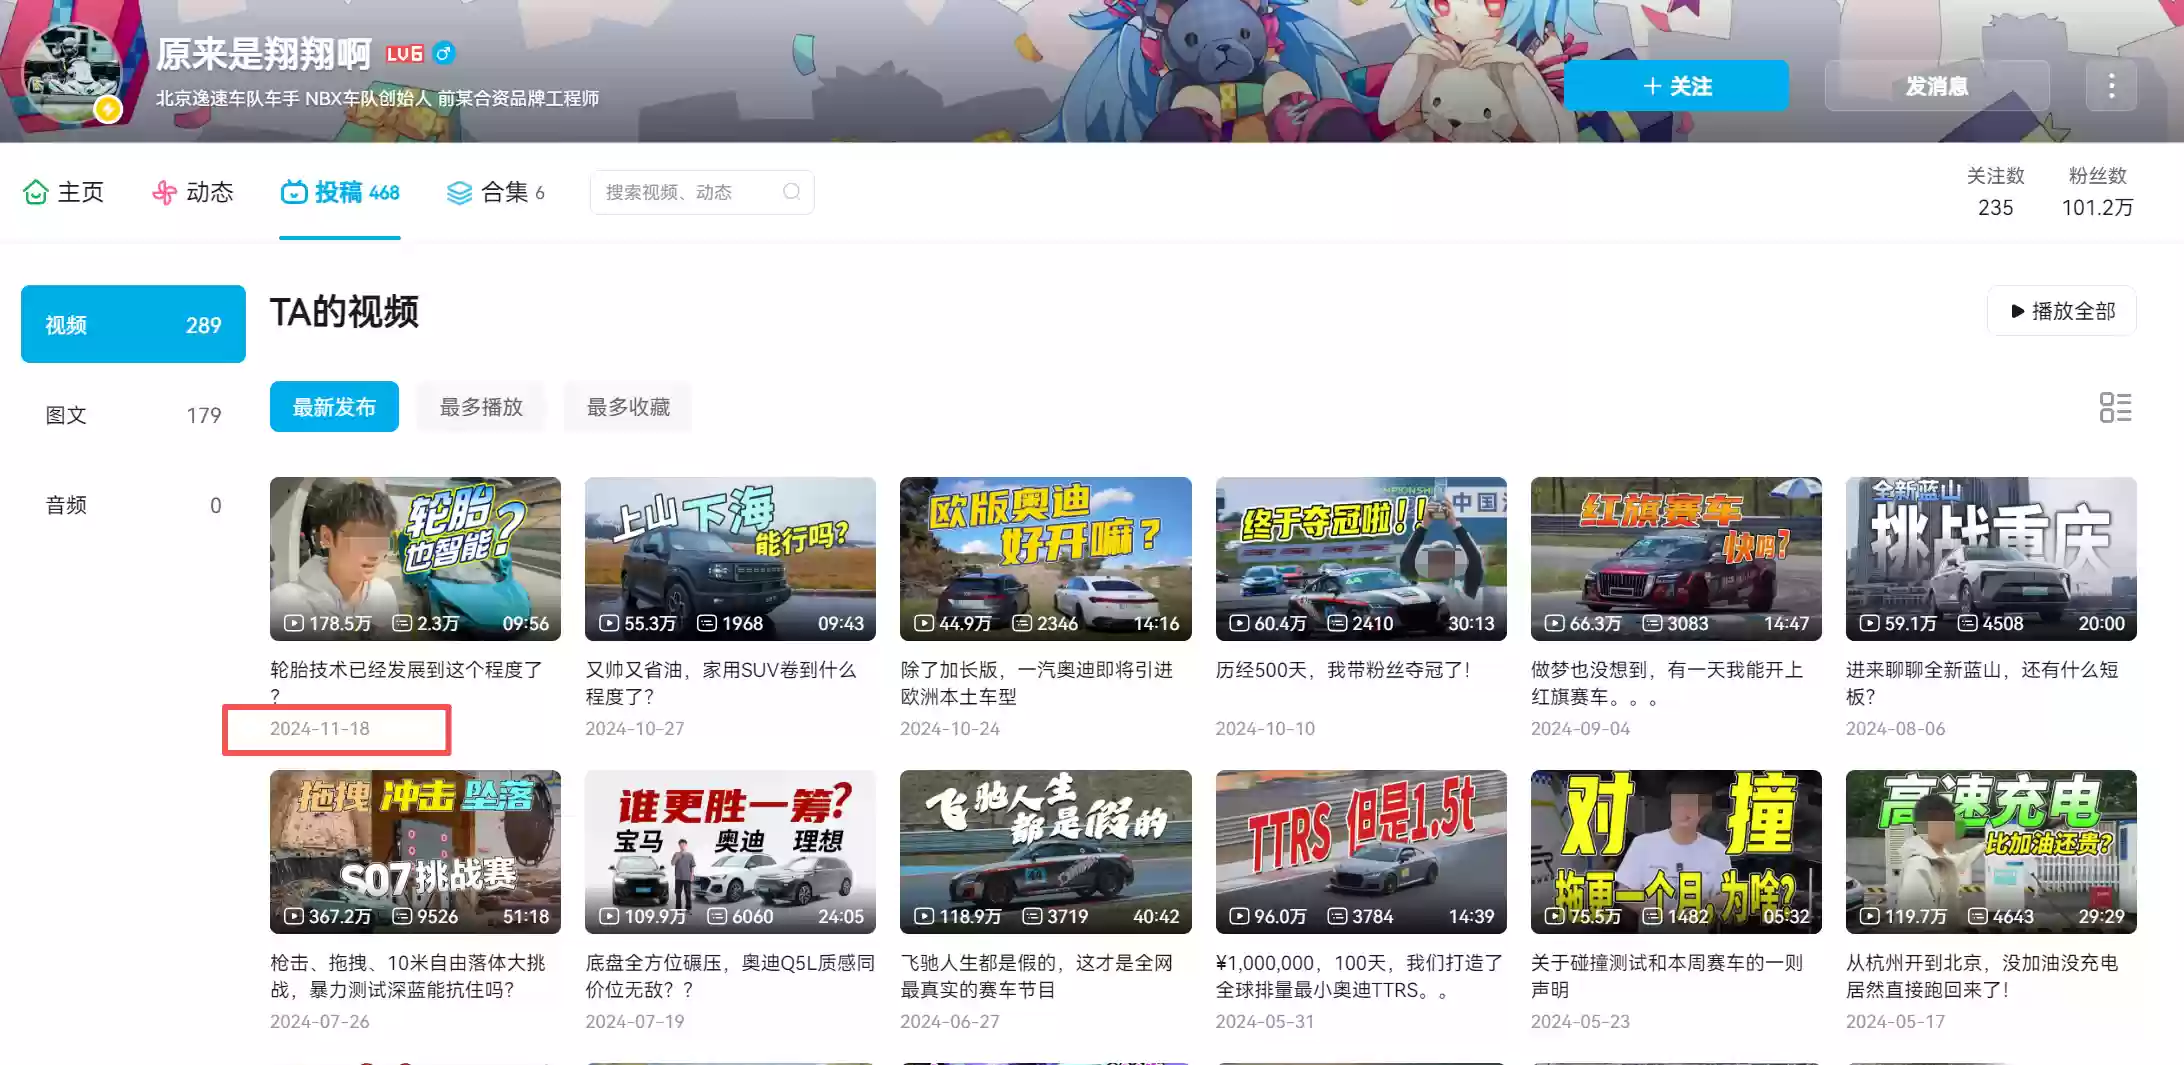Click the 播放全部 play-all icon
2184x1065 pixels.
pos(2018,311)
